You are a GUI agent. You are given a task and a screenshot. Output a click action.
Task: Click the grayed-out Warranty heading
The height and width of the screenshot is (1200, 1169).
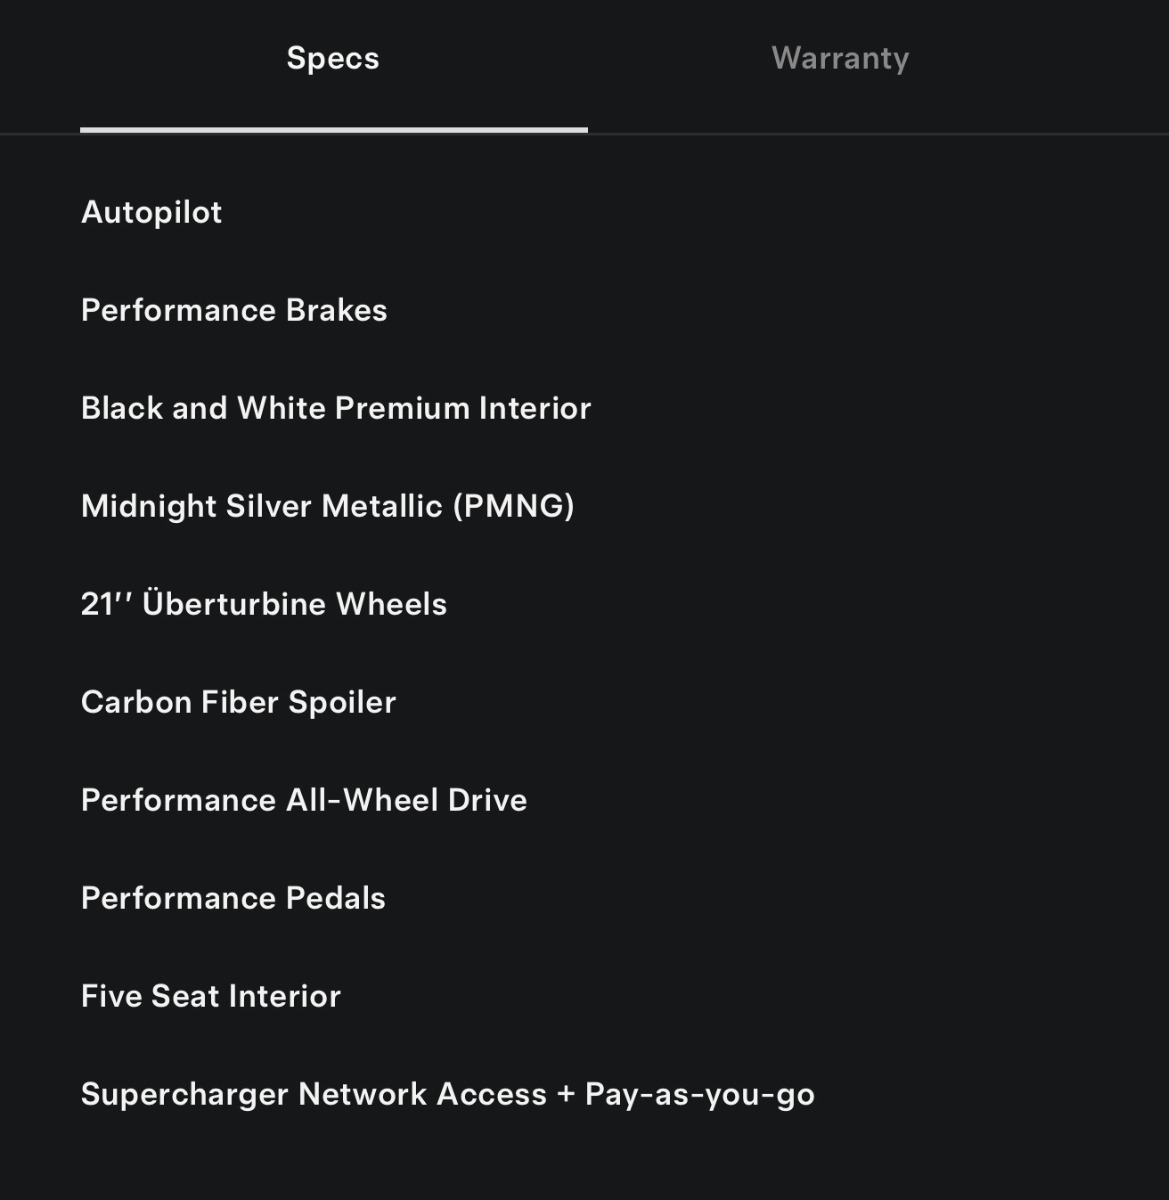840,58
